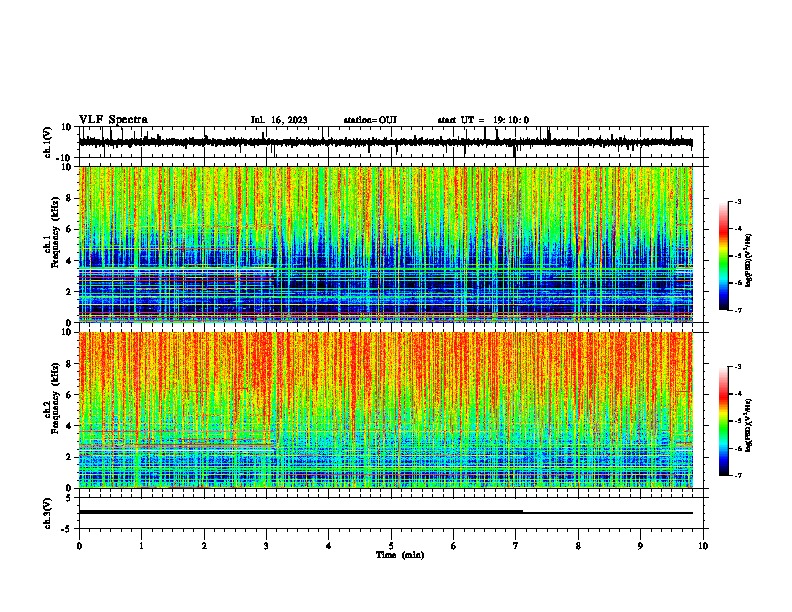This screenshot has width=792, height=612.
Task: Click the "4" kHz tick on ch.1 spectrogram
Action: (x=70, y=261)
